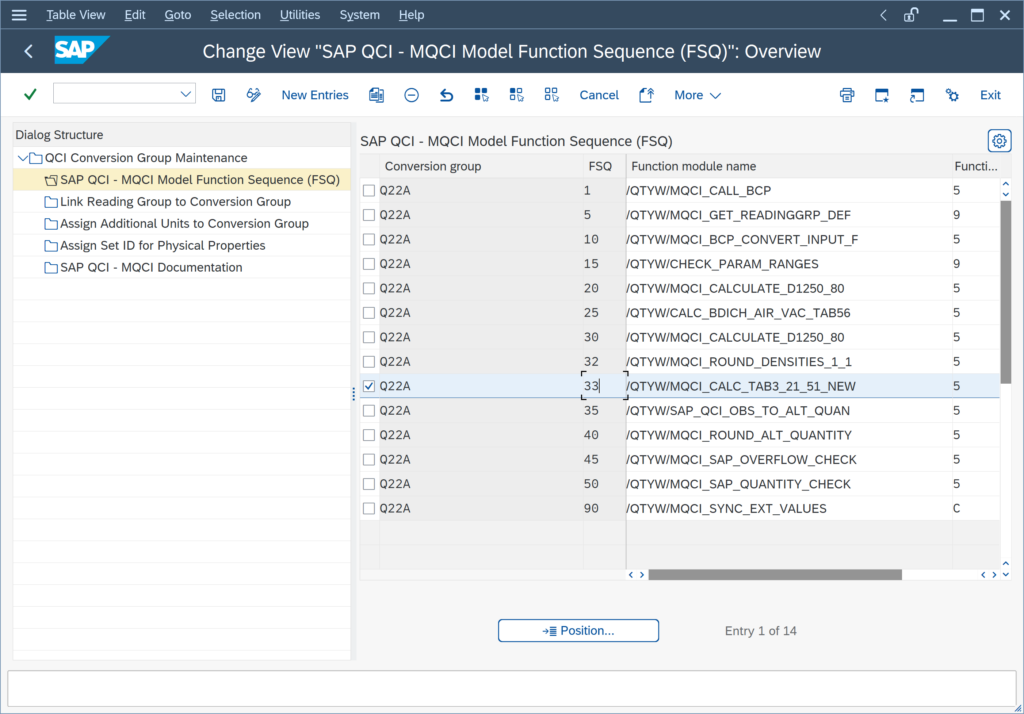
Task: Click the create new session window icon
Action: (882, 95)
